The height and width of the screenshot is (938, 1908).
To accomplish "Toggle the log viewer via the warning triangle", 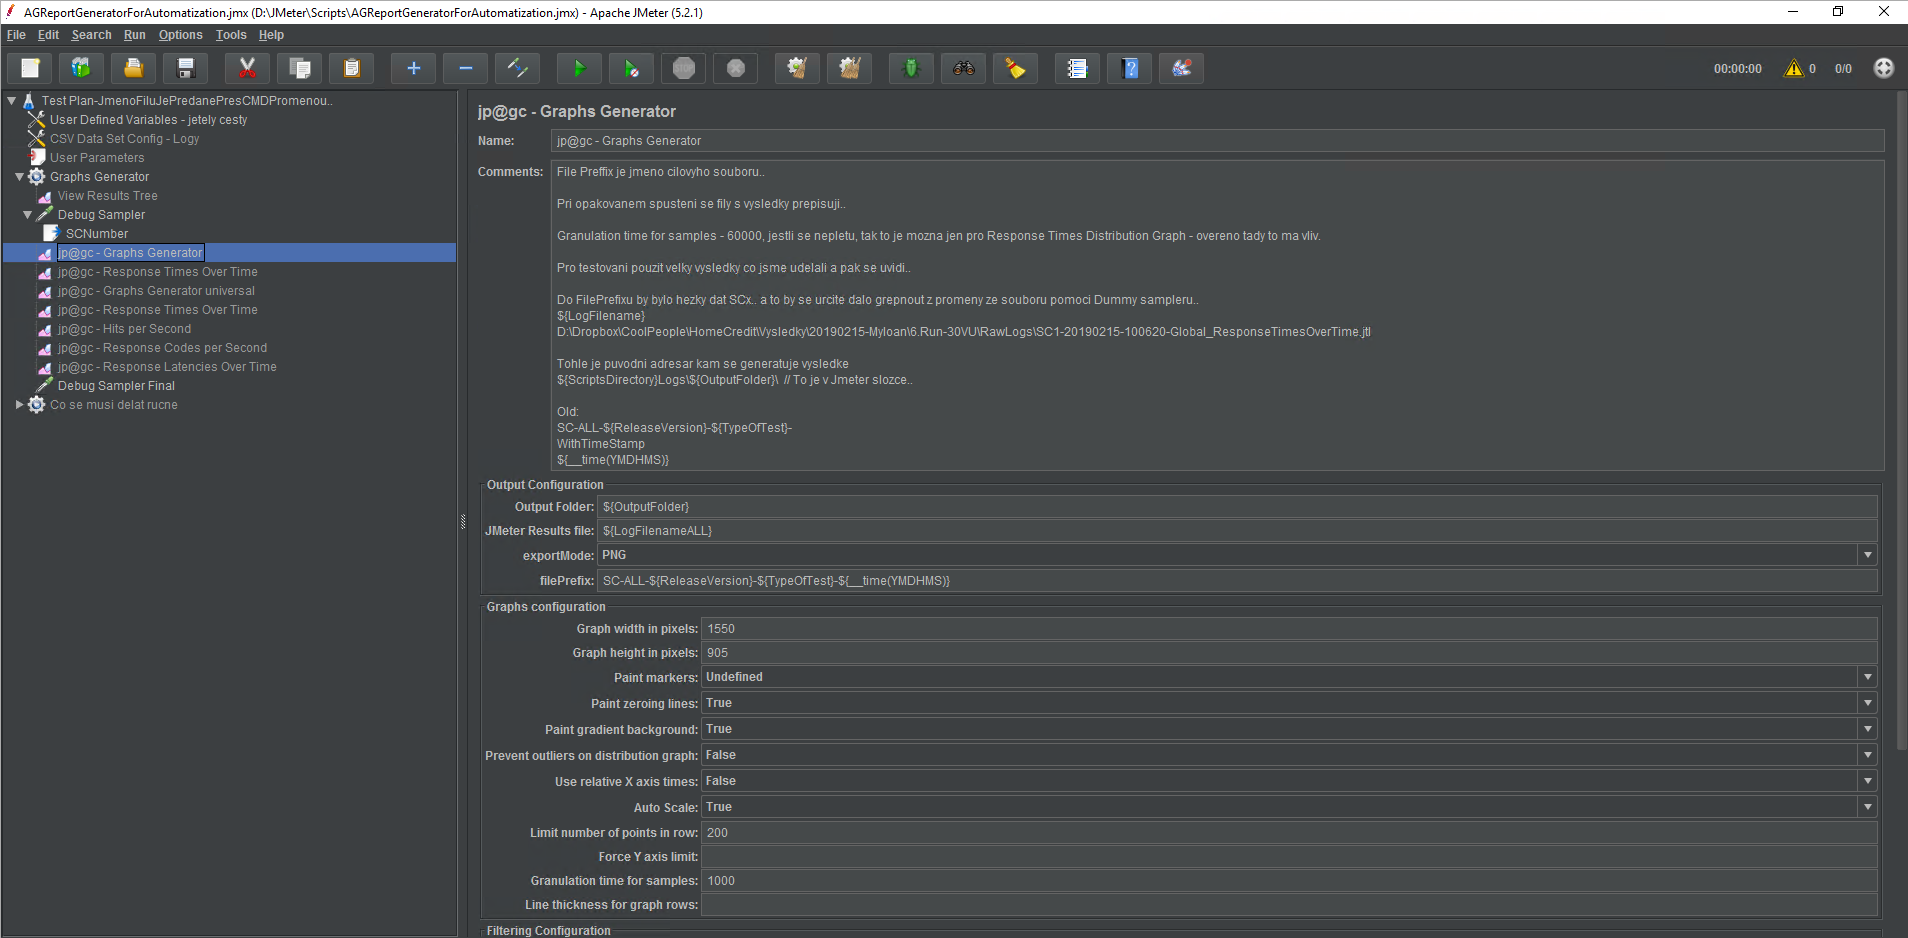I will tap(1793, 68).
